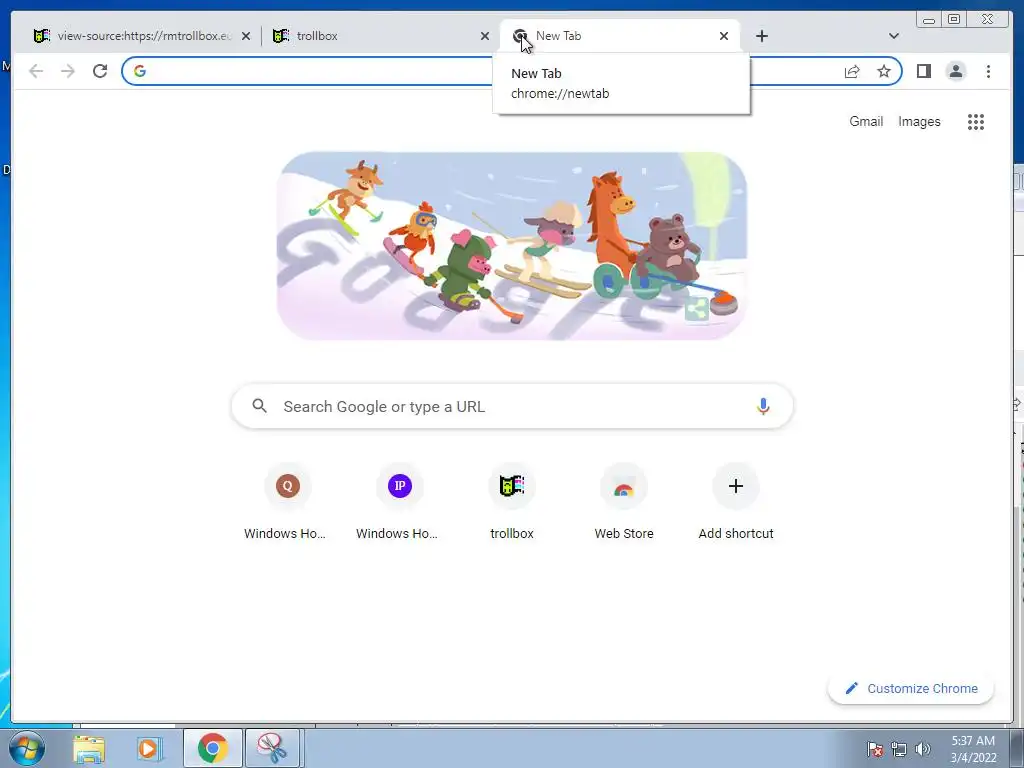Open the Google doodle image
This screenshot has height=768, width=1024.
(x=512, y=246)
